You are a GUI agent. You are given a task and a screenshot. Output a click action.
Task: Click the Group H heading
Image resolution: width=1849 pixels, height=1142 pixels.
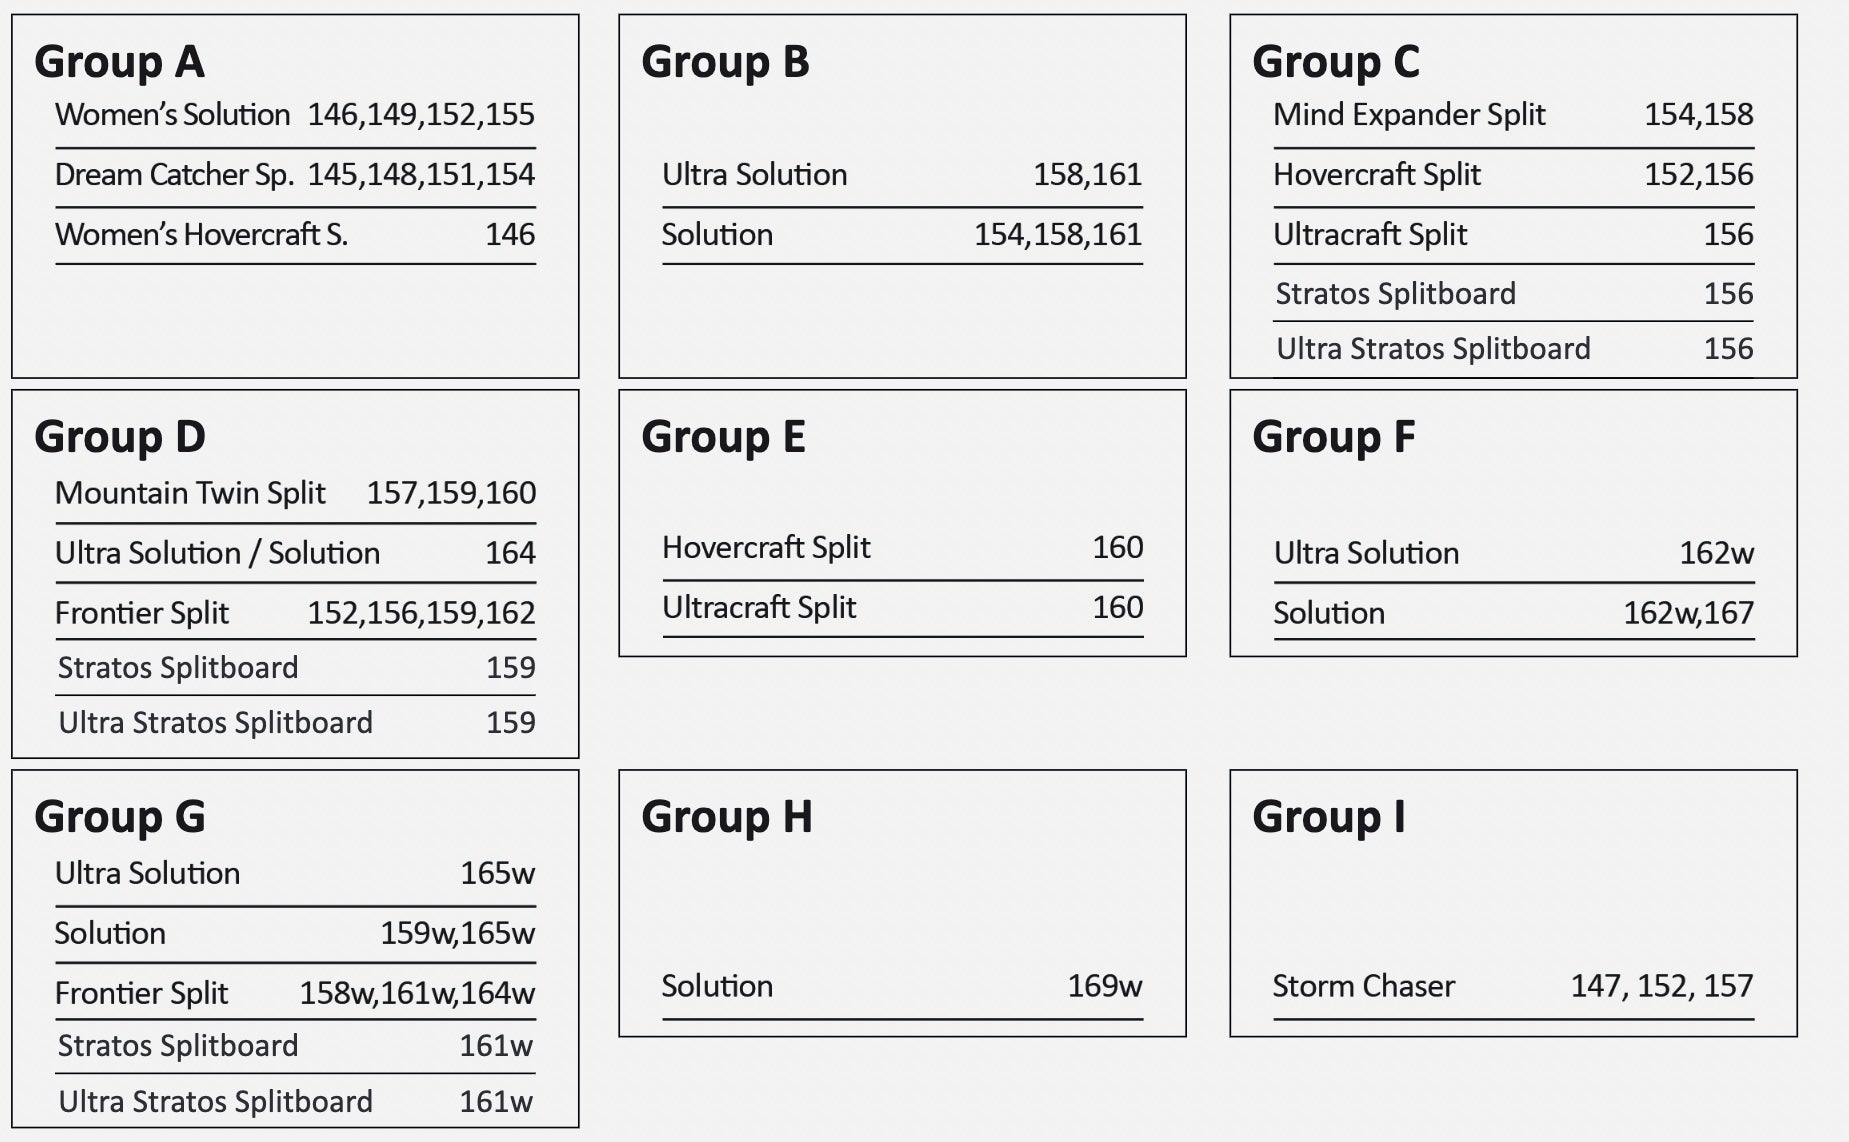tap(726, 817)
